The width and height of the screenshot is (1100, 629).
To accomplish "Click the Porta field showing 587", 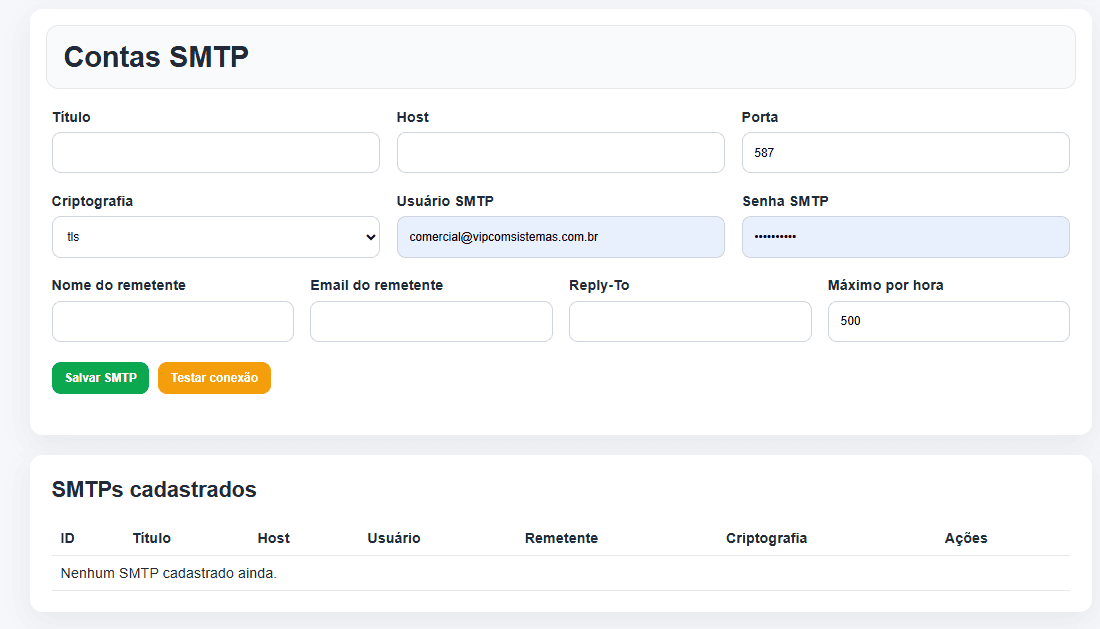I will pyautogui.click(x=905, y=153).
